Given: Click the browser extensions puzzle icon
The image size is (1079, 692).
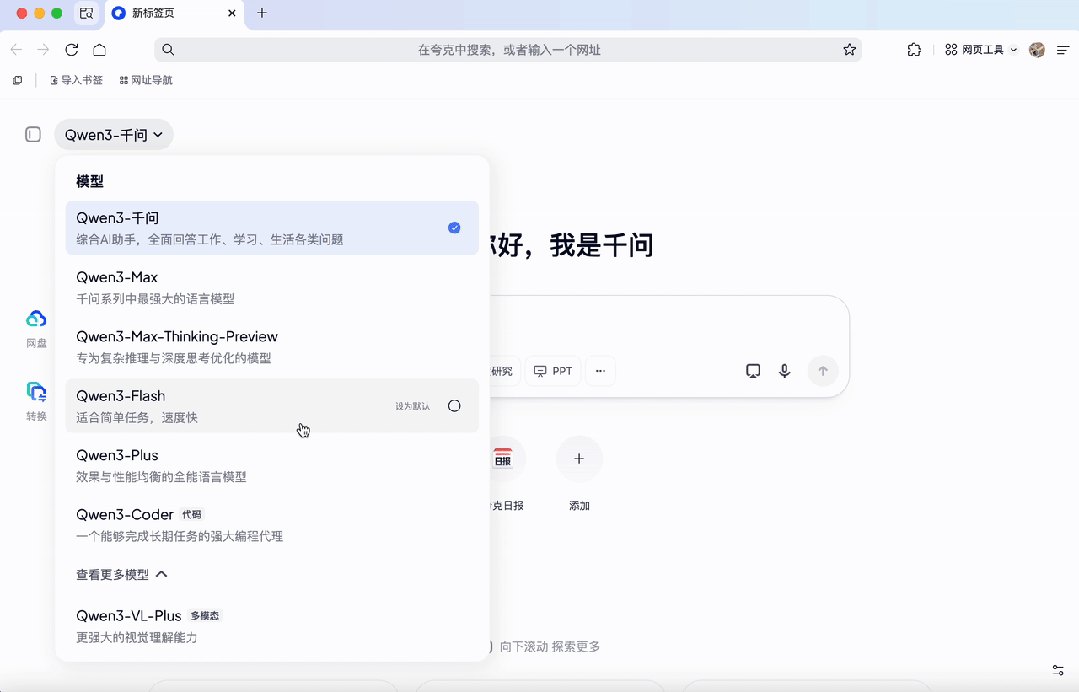Looking at the screenshot, I should coord(913,48).
